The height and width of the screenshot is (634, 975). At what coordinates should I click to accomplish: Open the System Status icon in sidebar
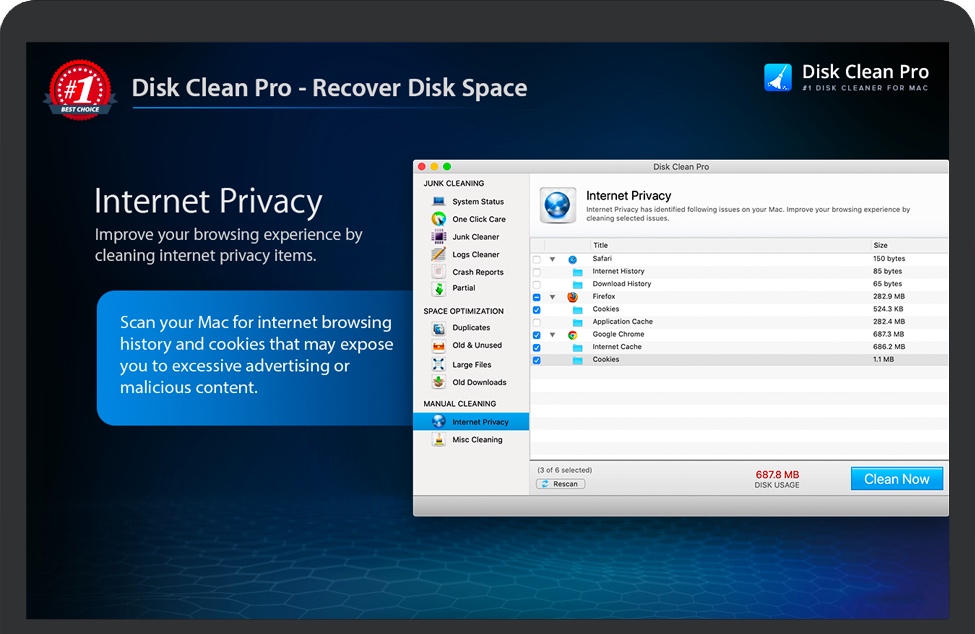click(x=438, y=202)
